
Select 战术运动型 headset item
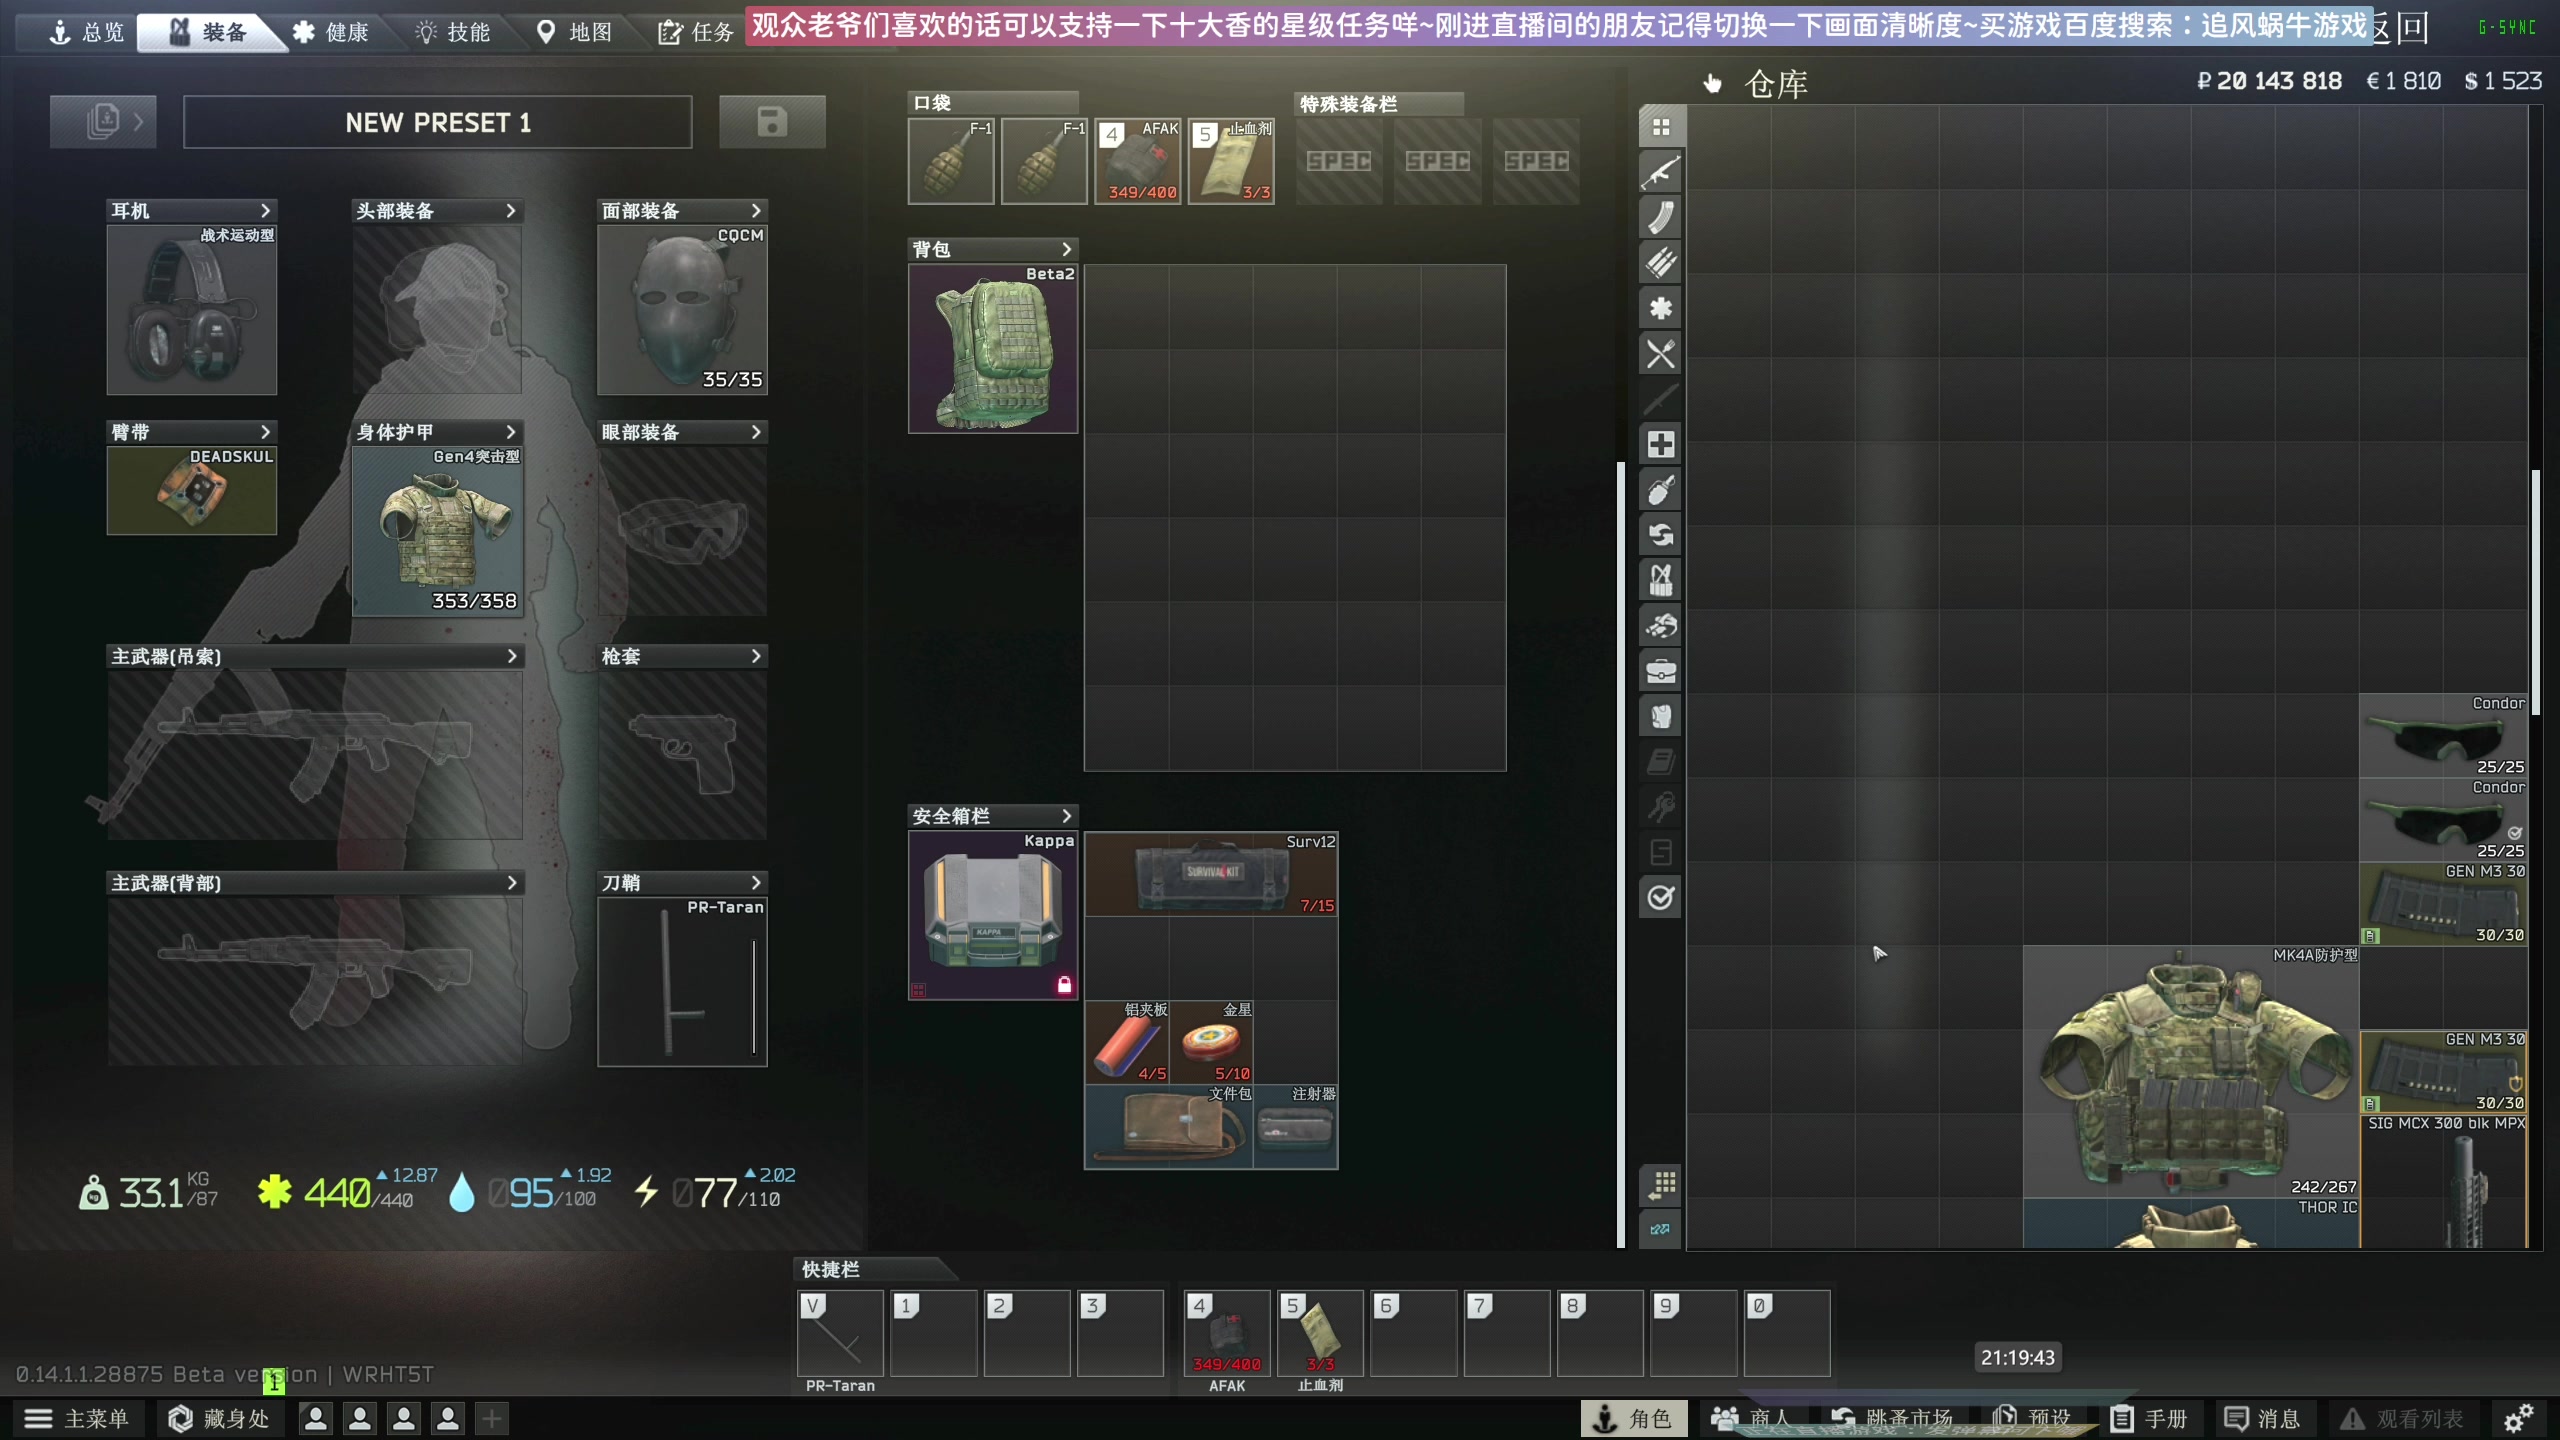[192, 310]
